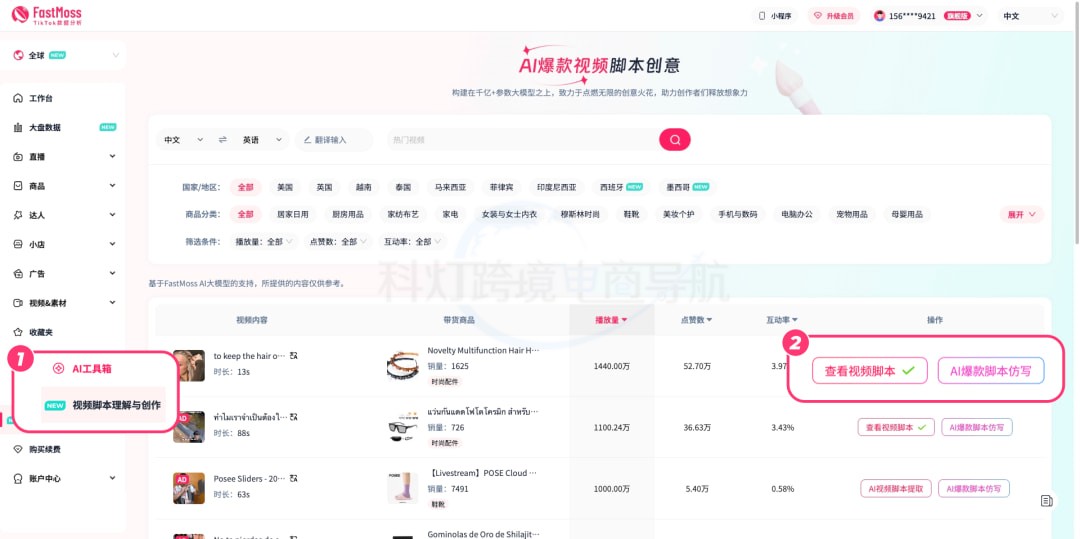Click AI爆款脚本仿写 in Posee Sliders row

point(974,489)
